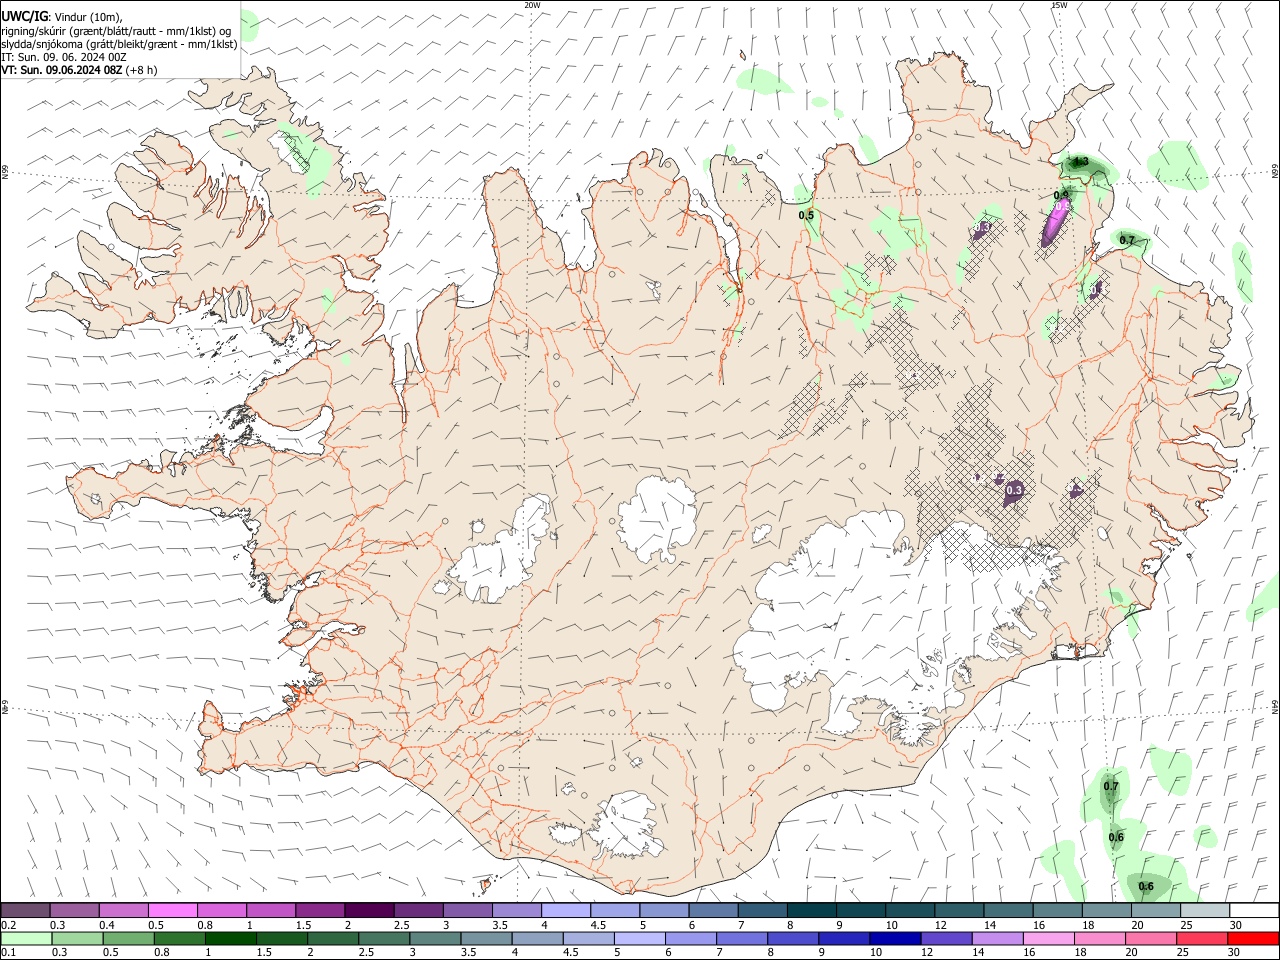Click the '14' number under the lower legend
This screenshot has height=960, width=1280.
(x=977, y=953)
